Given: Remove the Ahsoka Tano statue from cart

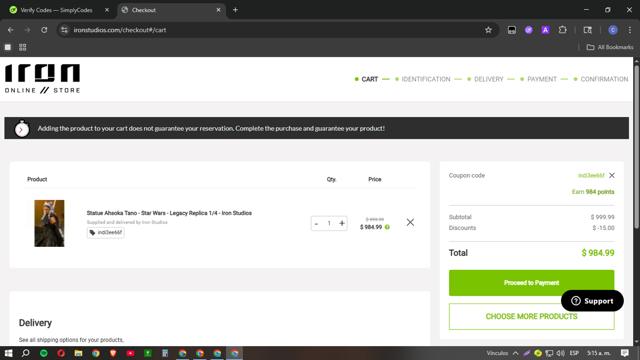Looking at the screenshot, I should coord(410,222).
